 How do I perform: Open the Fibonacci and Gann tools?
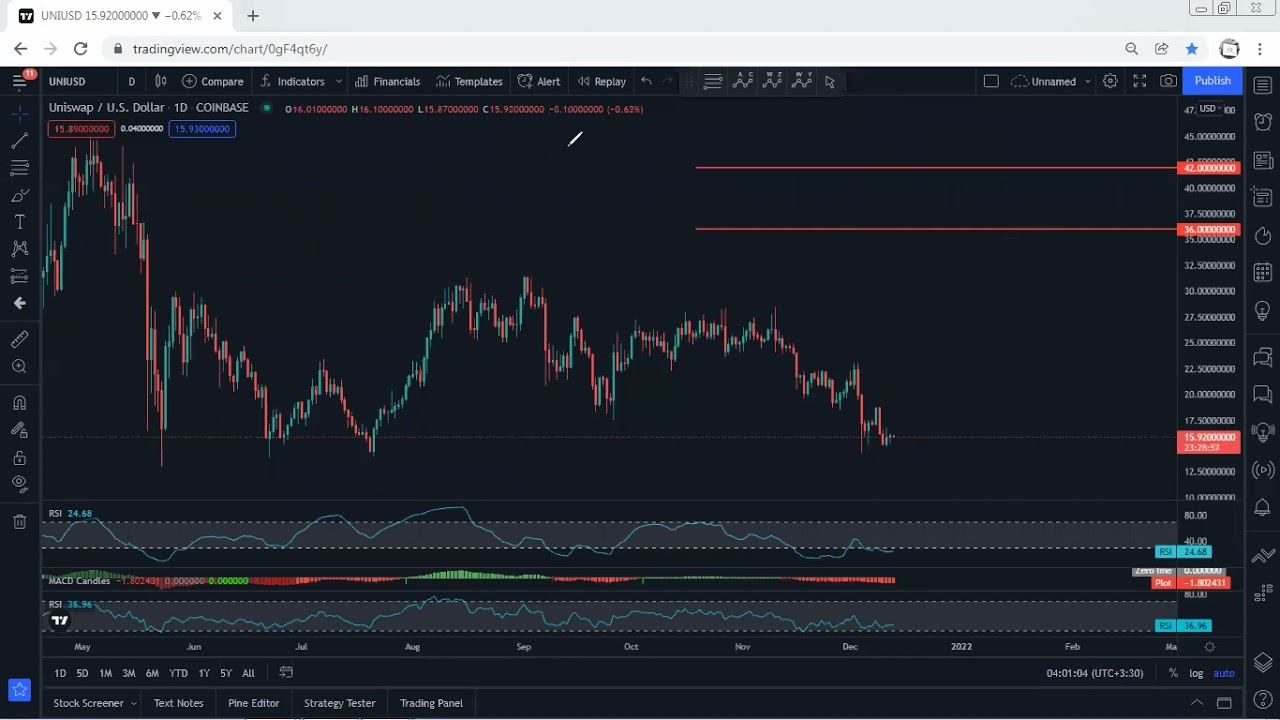point(19,168)
